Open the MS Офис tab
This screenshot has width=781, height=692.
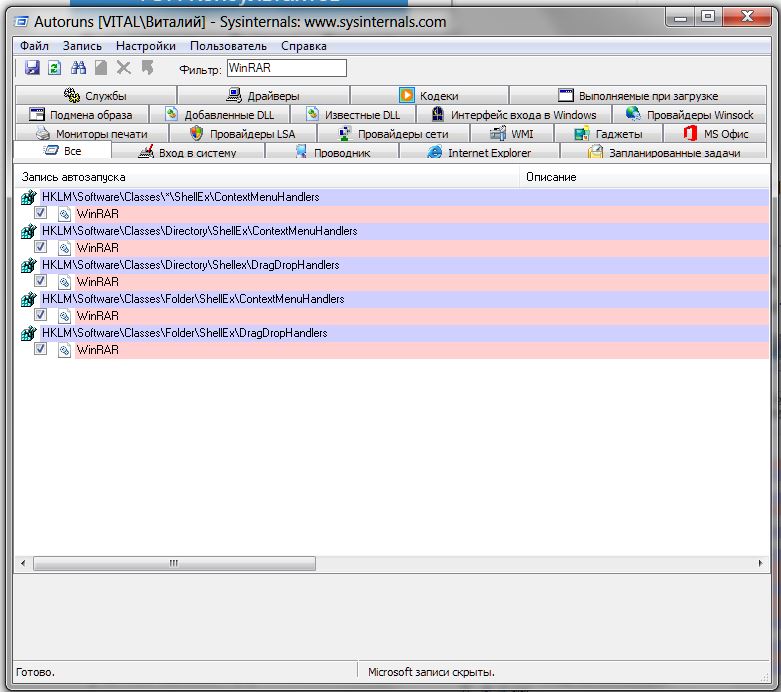[x=715, y=134]
